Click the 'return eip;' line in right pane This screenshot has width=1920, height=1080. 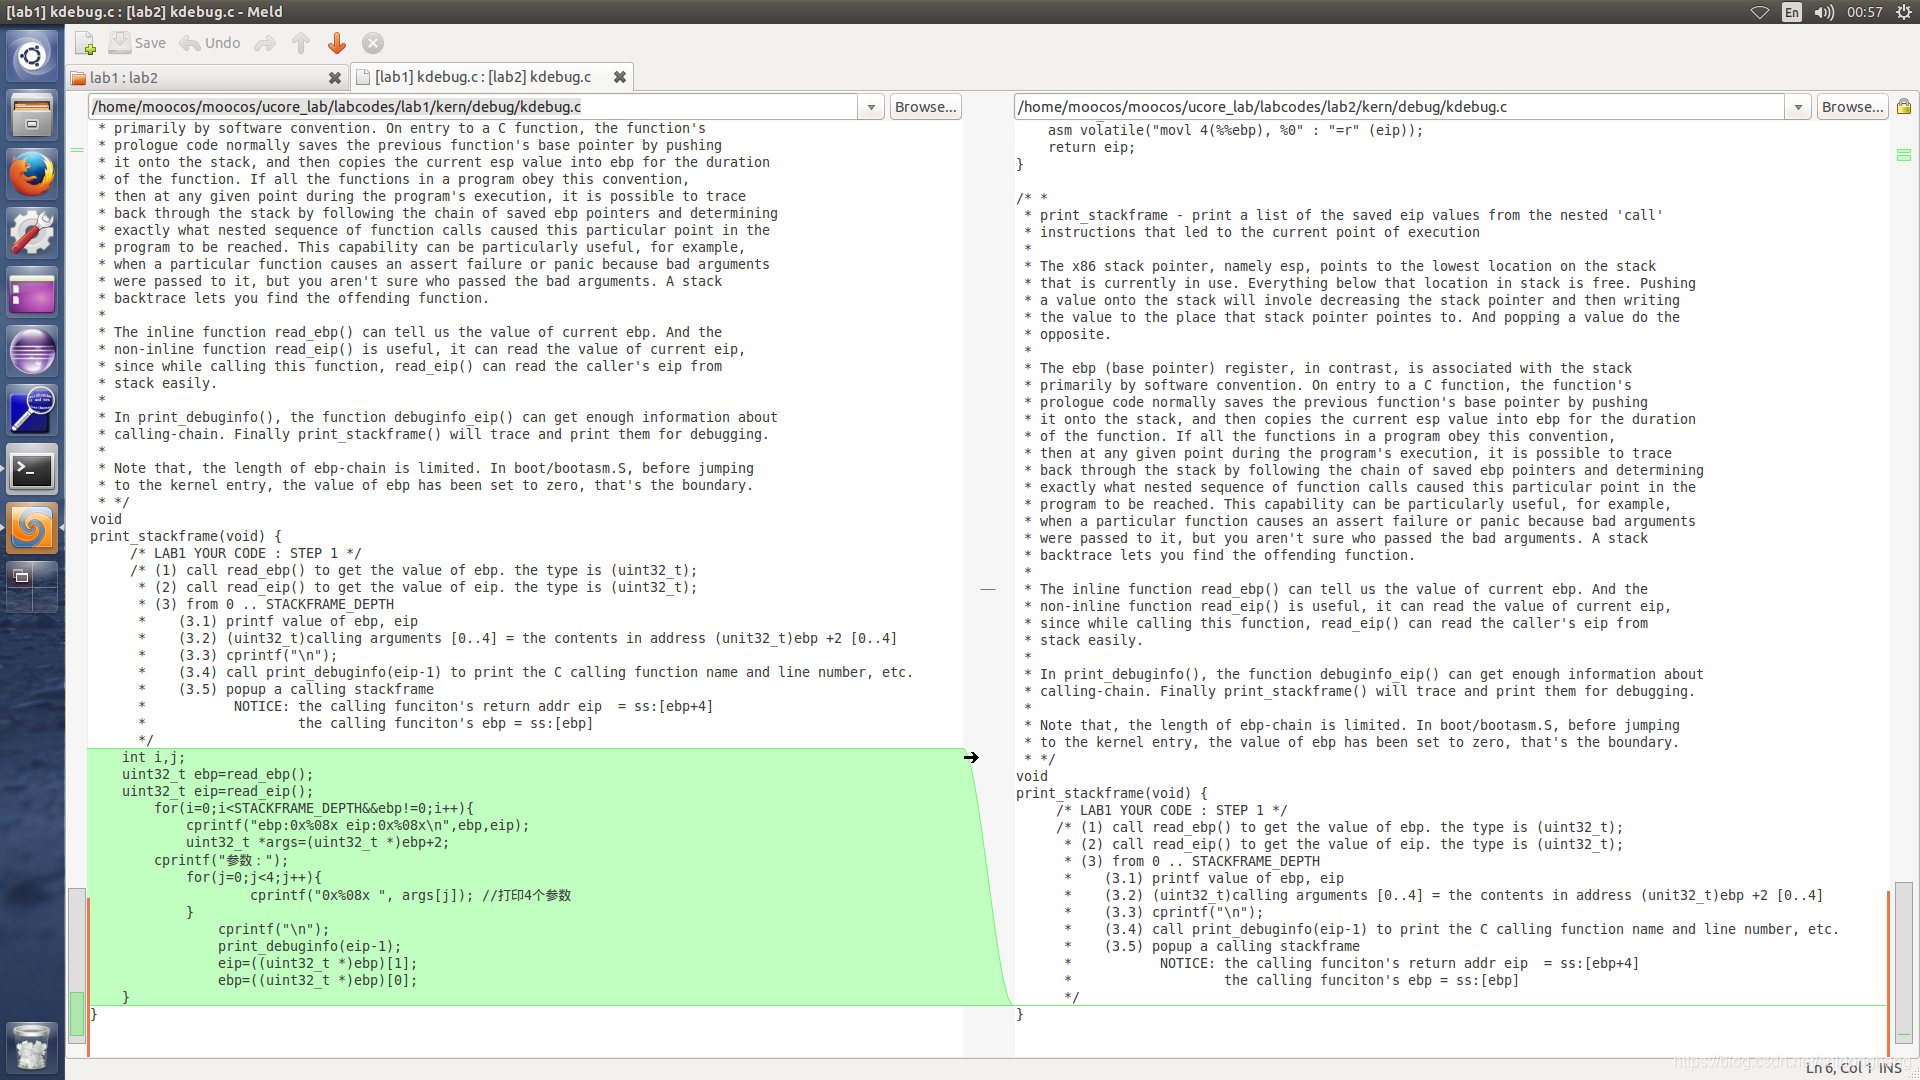[x=1092, y=147]
